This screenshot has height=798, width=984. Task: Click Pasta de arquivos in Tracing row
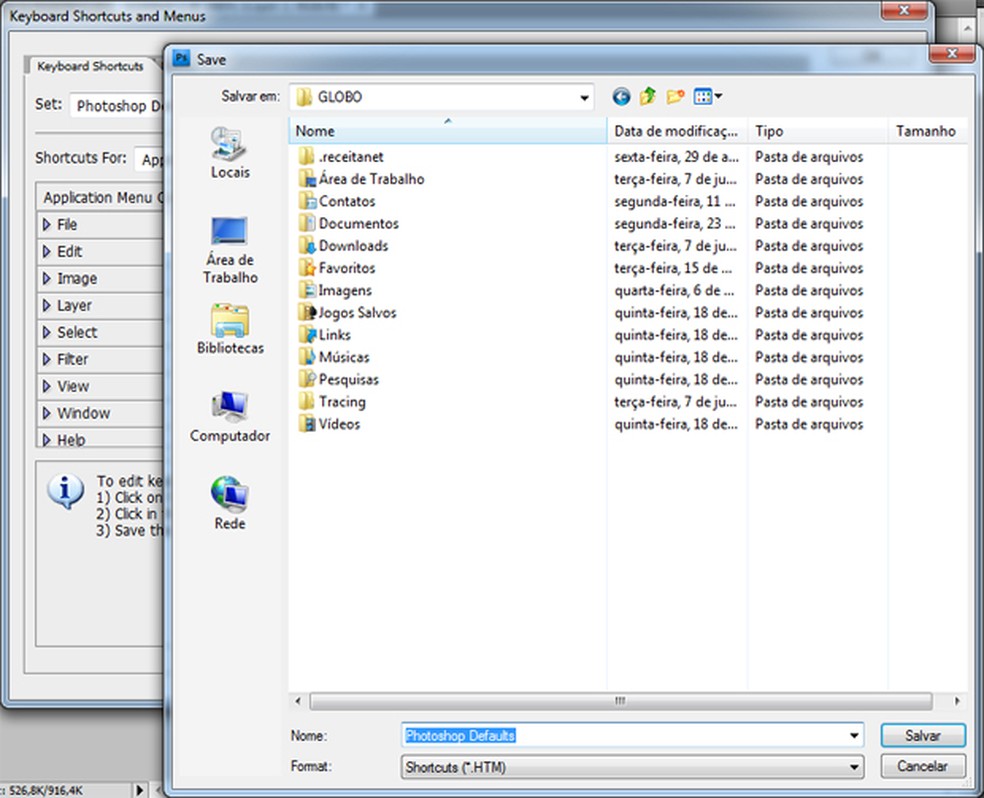tap(809, 402)
